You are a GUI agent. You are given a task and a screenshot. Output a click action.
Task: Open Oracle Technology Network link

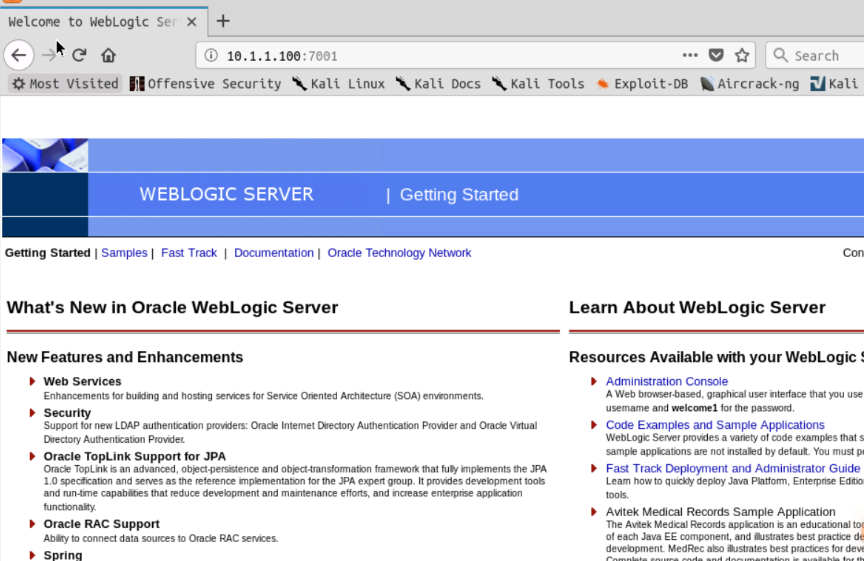click(x=399, y=253)
